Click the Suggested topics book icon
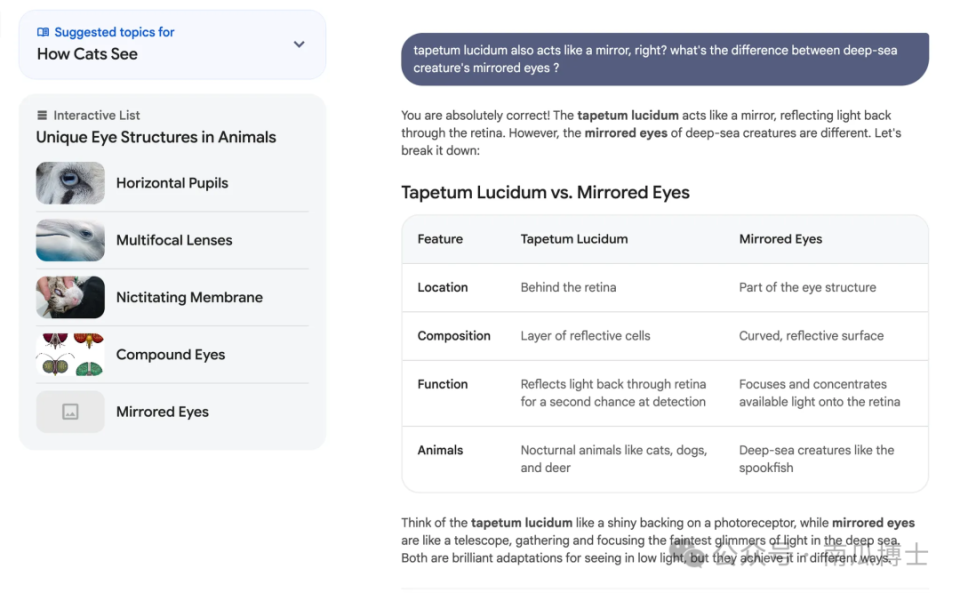The height and width of the screenshot is (593, 960). (43, 32)
